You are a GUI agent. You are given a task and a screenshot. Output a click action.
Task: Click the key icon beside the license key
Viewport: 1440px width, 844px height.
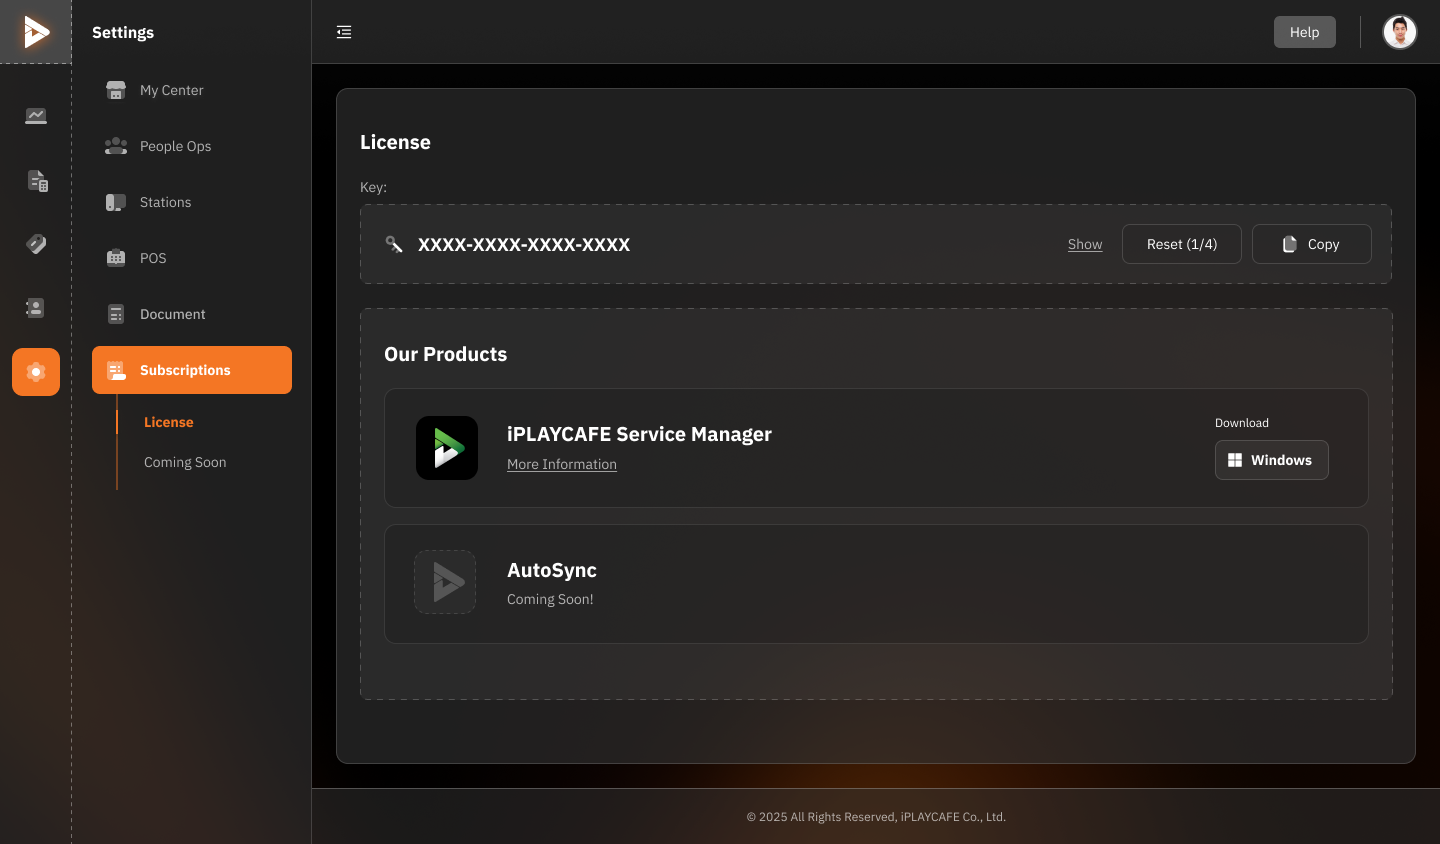pos(394,244)
